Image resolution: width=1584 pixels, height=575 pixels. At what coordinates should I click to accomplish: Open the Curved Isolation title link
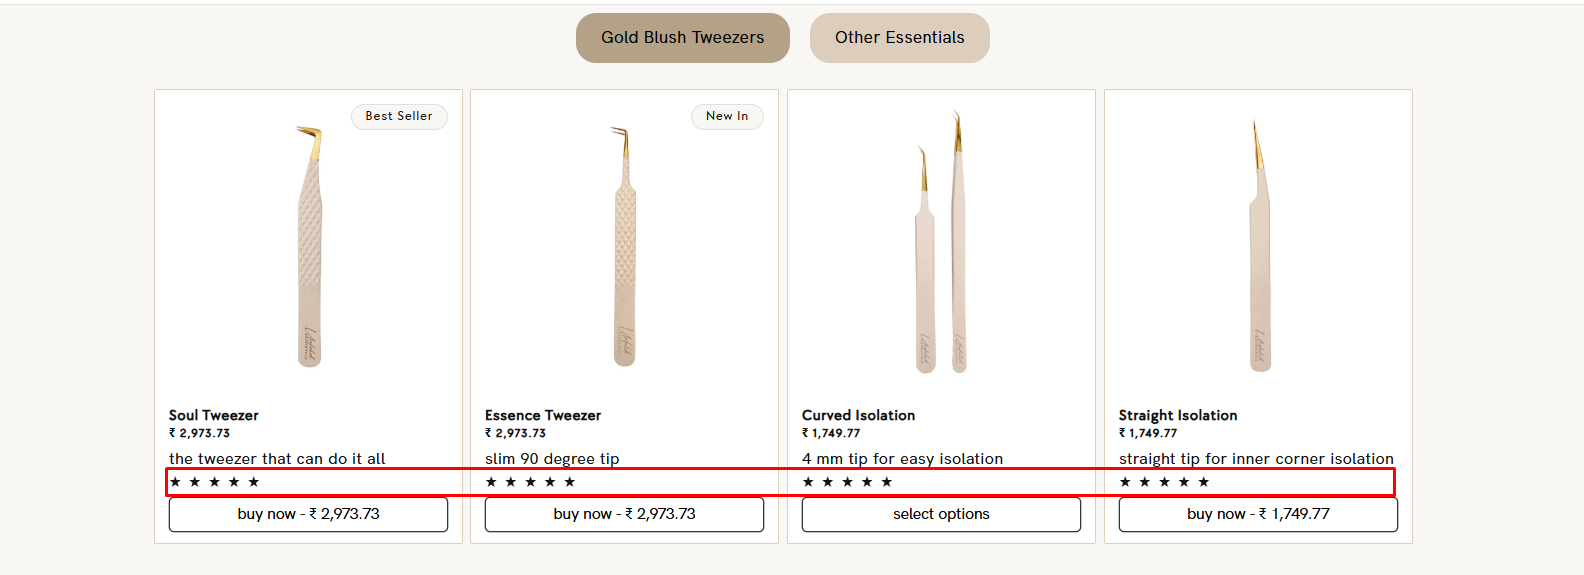(x=858, y=415)
